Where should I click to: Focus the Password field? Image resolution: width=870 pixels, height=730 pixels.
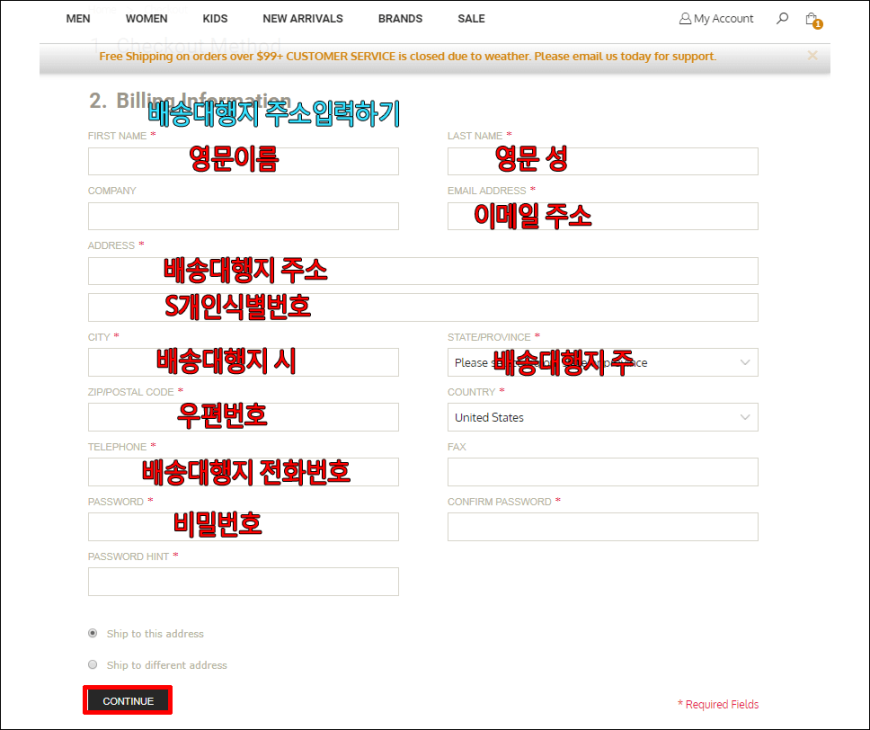coord(243,526)
